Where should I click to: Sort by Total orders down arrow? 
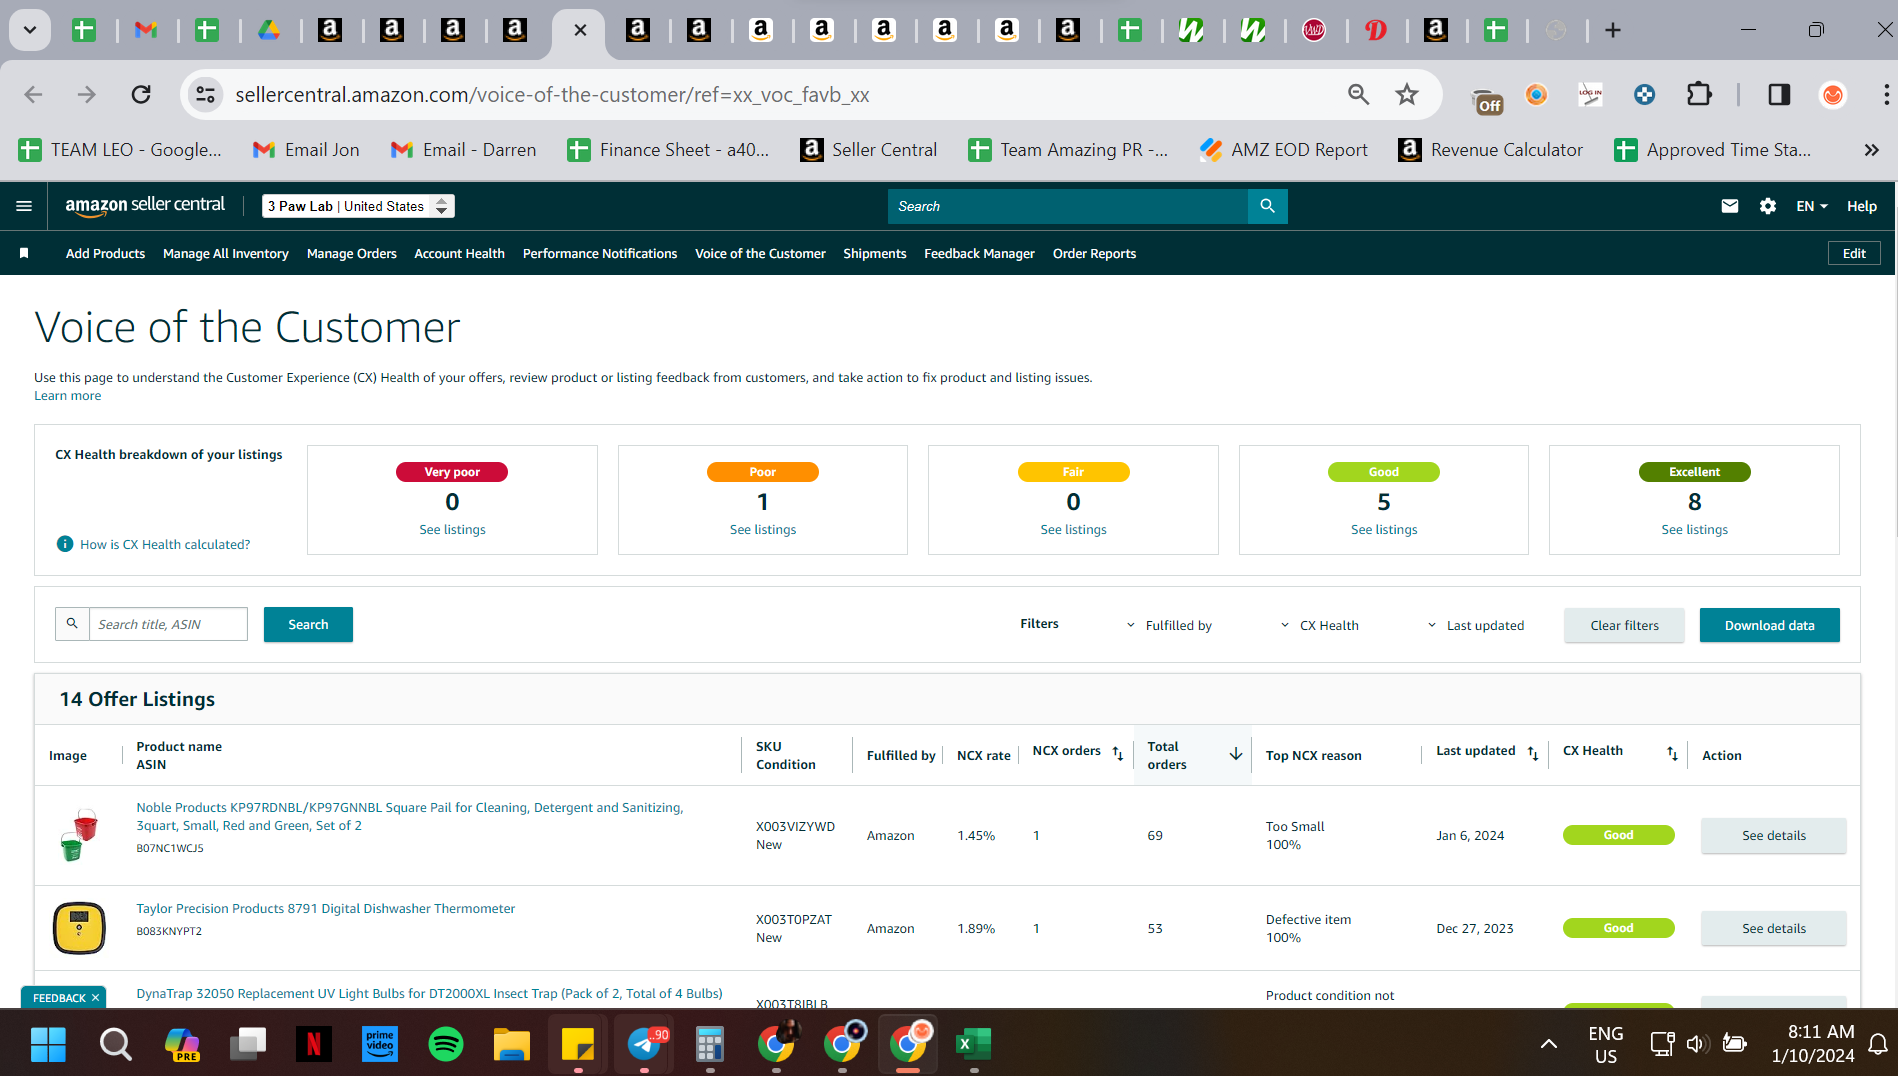click(x=1236, y=754)
